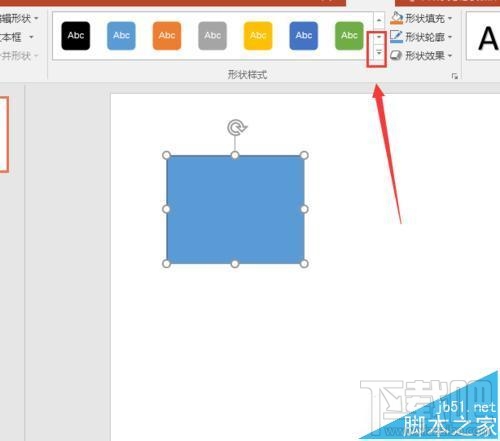Image resolution: width=500 pixels, height=441 pixels.
Task: Click the bottom-left resize handle of rectangle
Action: click(x=166, y=264)
